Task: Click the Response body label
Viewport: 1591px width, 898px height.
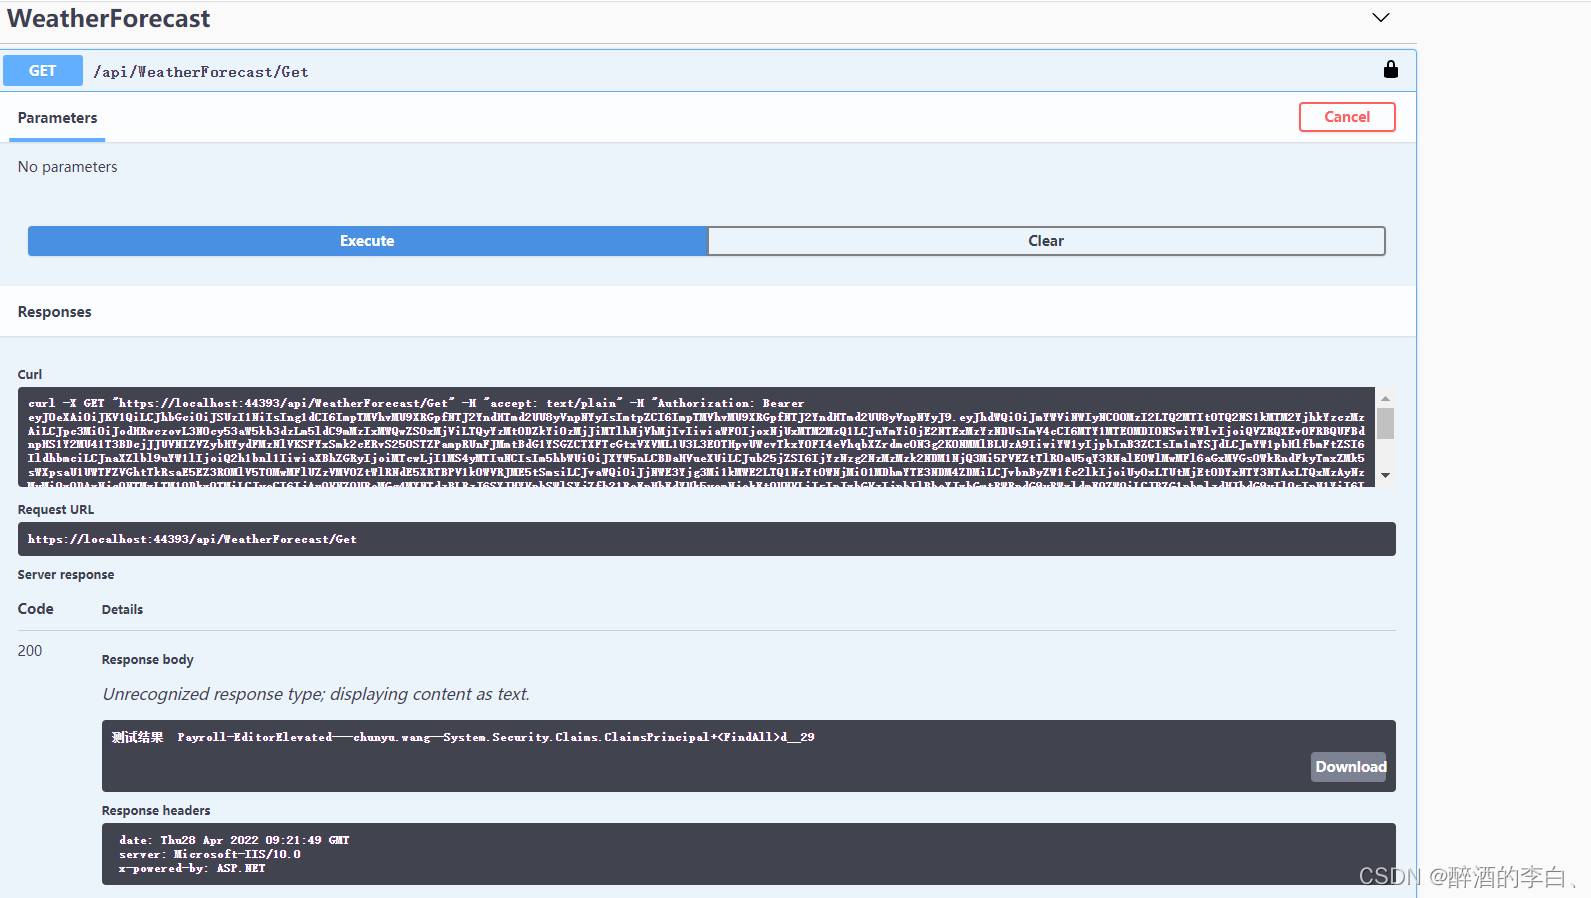Action: click(148, 660)
